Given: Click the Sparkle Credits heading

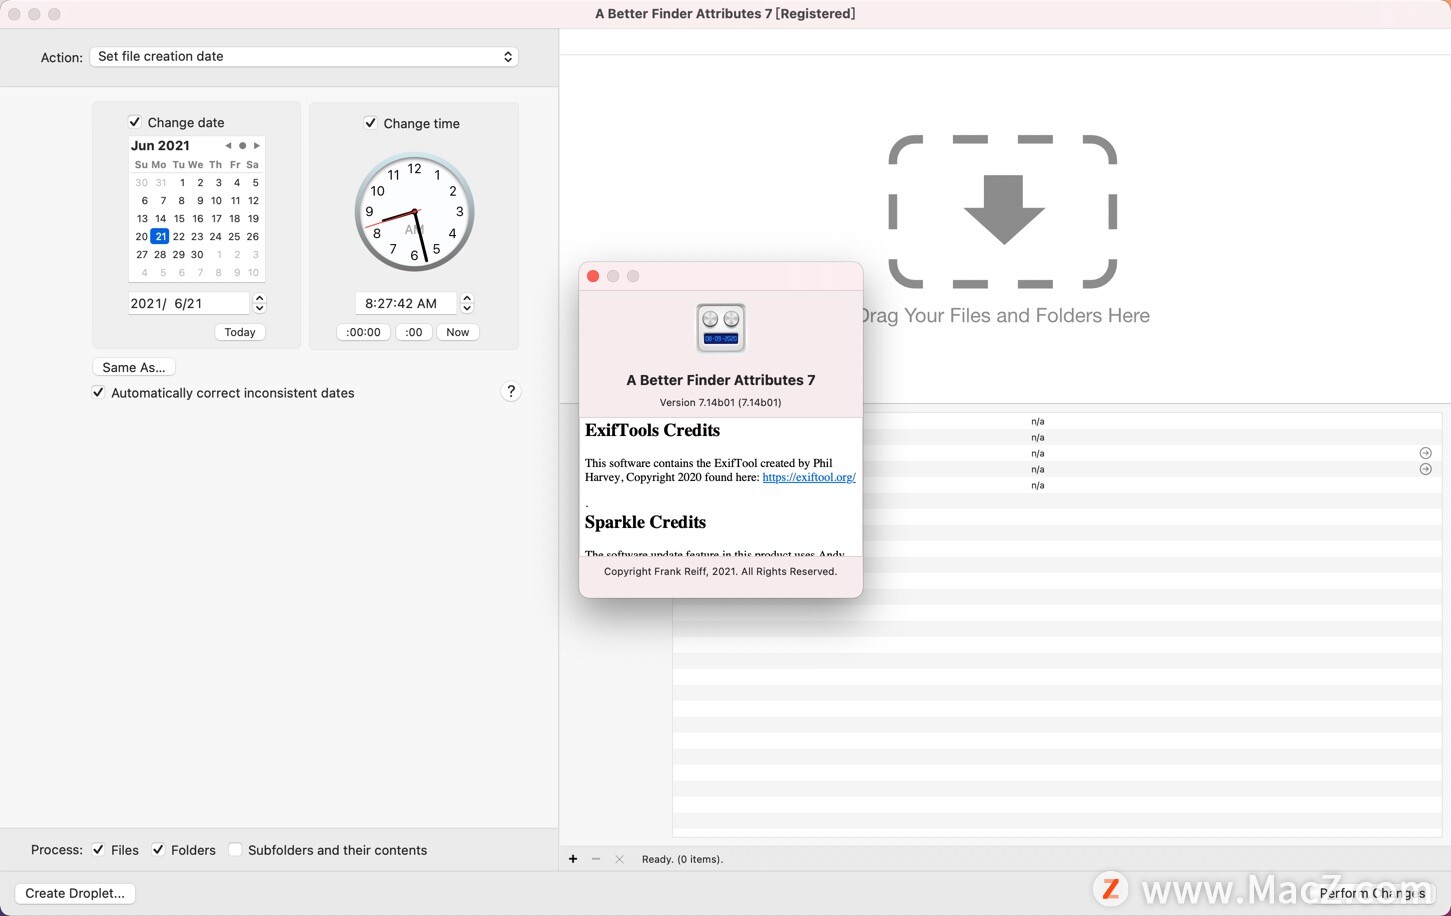Looking at the screenshot, I should pyautogui.click(x=645, y=522).
